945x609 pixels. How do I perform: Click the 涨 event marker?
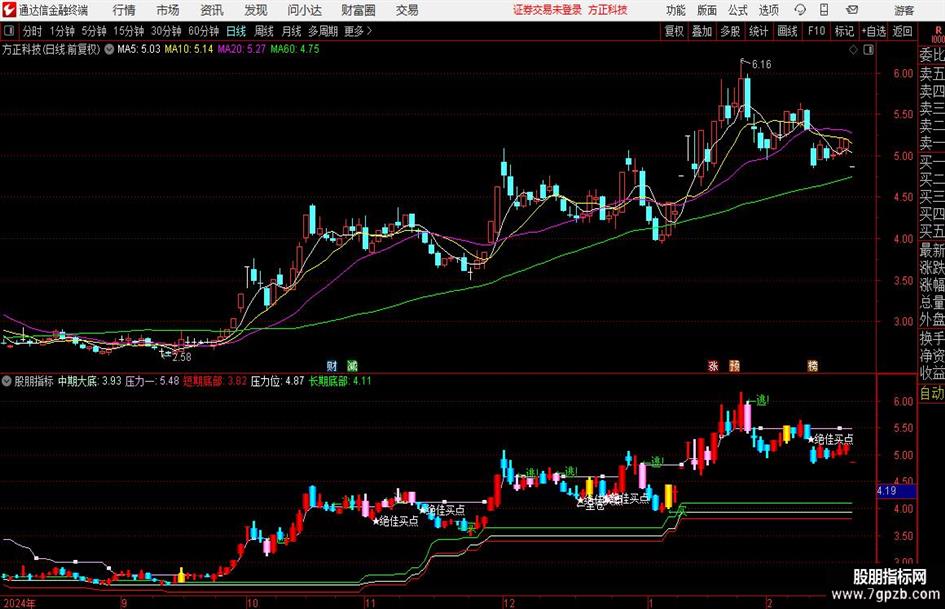coord(713,366)
